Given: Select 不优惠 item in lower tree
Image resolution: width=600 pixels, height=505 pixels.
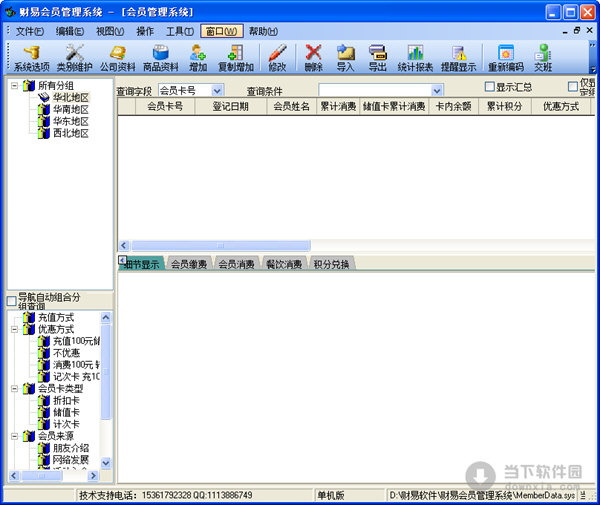Looking at the screenshot, I should click(67, 353).
